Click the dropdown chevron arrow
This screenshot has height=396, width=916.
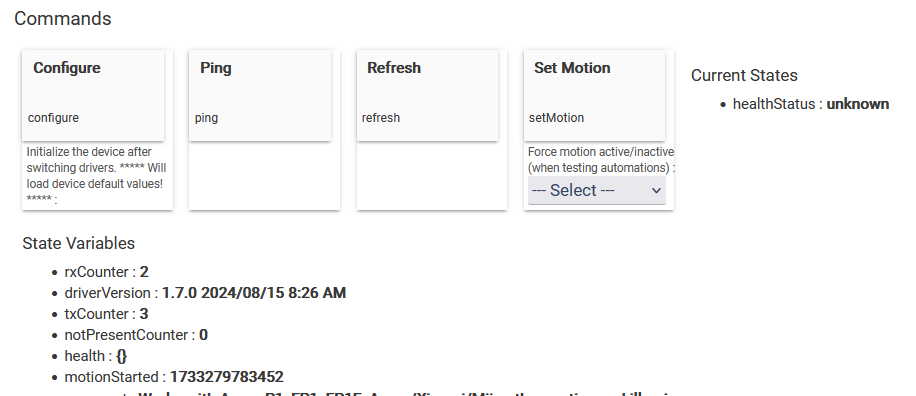pyautogui.click(x=656, y=190)
